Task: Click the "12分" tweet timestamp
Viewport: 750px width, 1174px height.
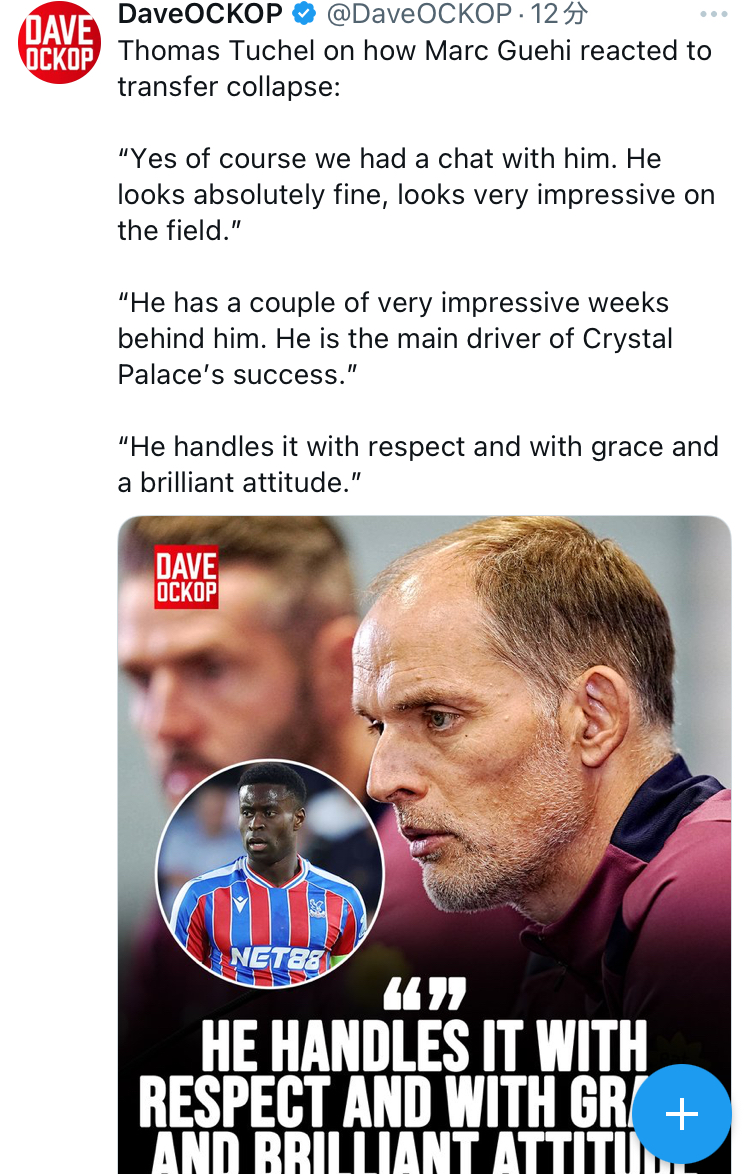Action: (559, 14)
